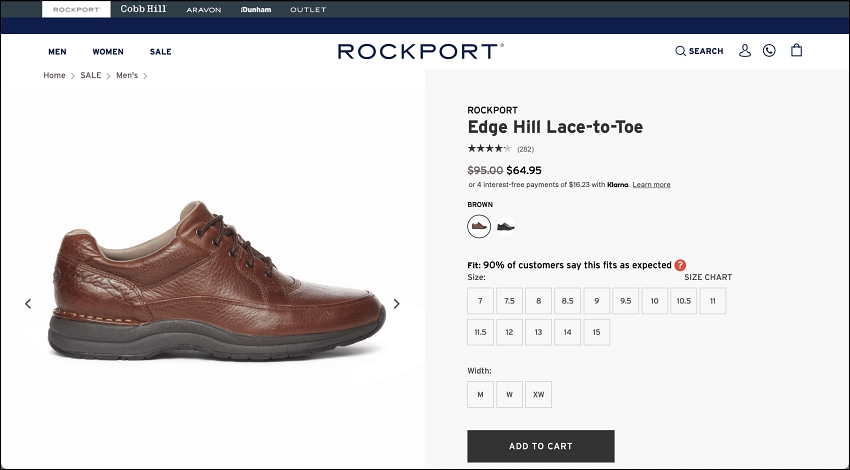Switch to Aravon brand tab
Viewport: 850px width, 470px height.
coord(204,10)
